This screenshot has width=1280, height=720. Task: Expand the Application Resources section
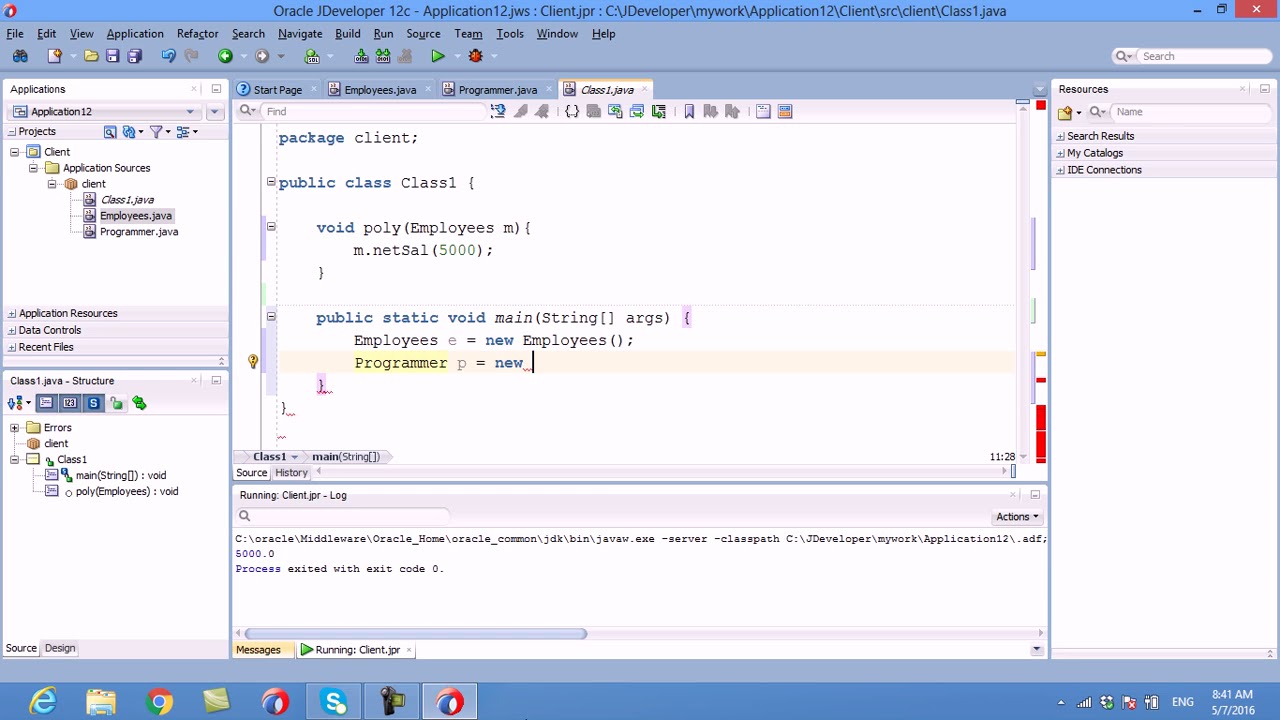click(12, 313)
